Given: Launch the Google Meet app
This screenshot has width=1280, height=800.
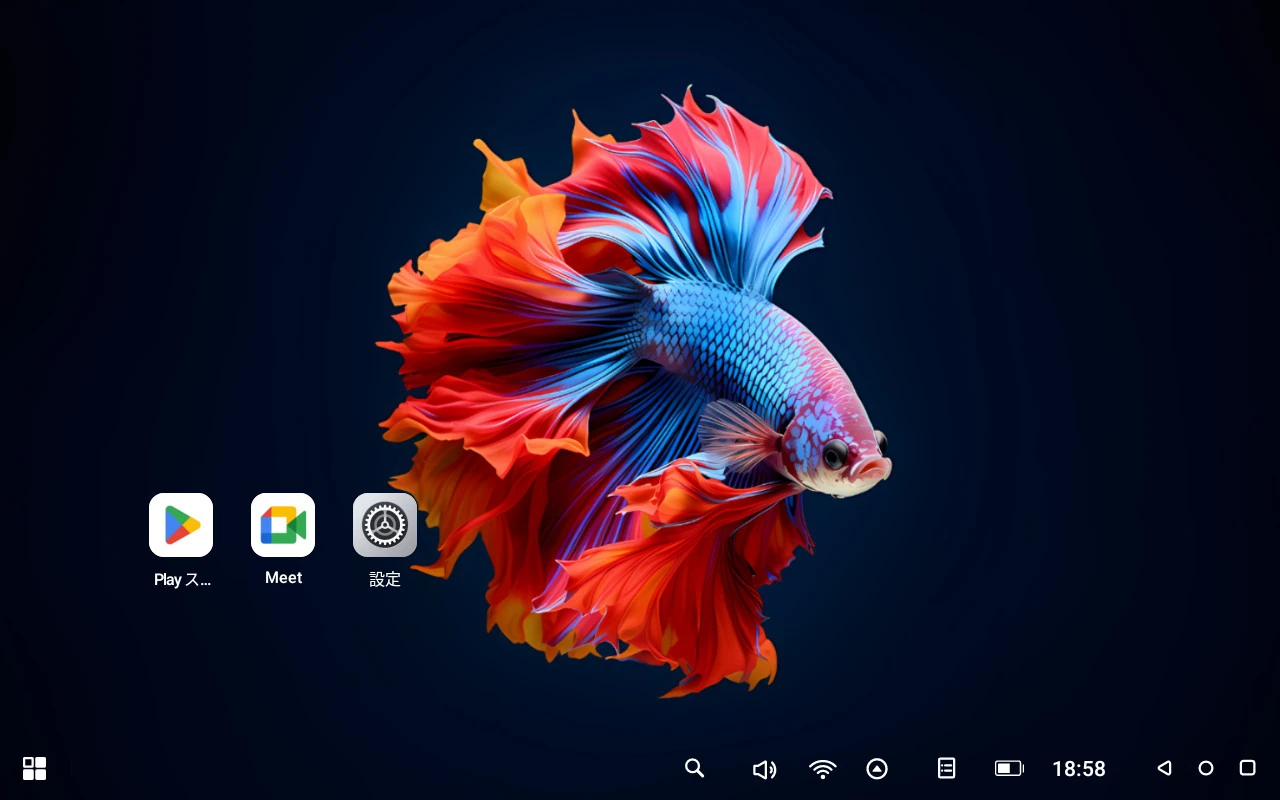Looking at the screenshot, I should (x=283, y=525).
